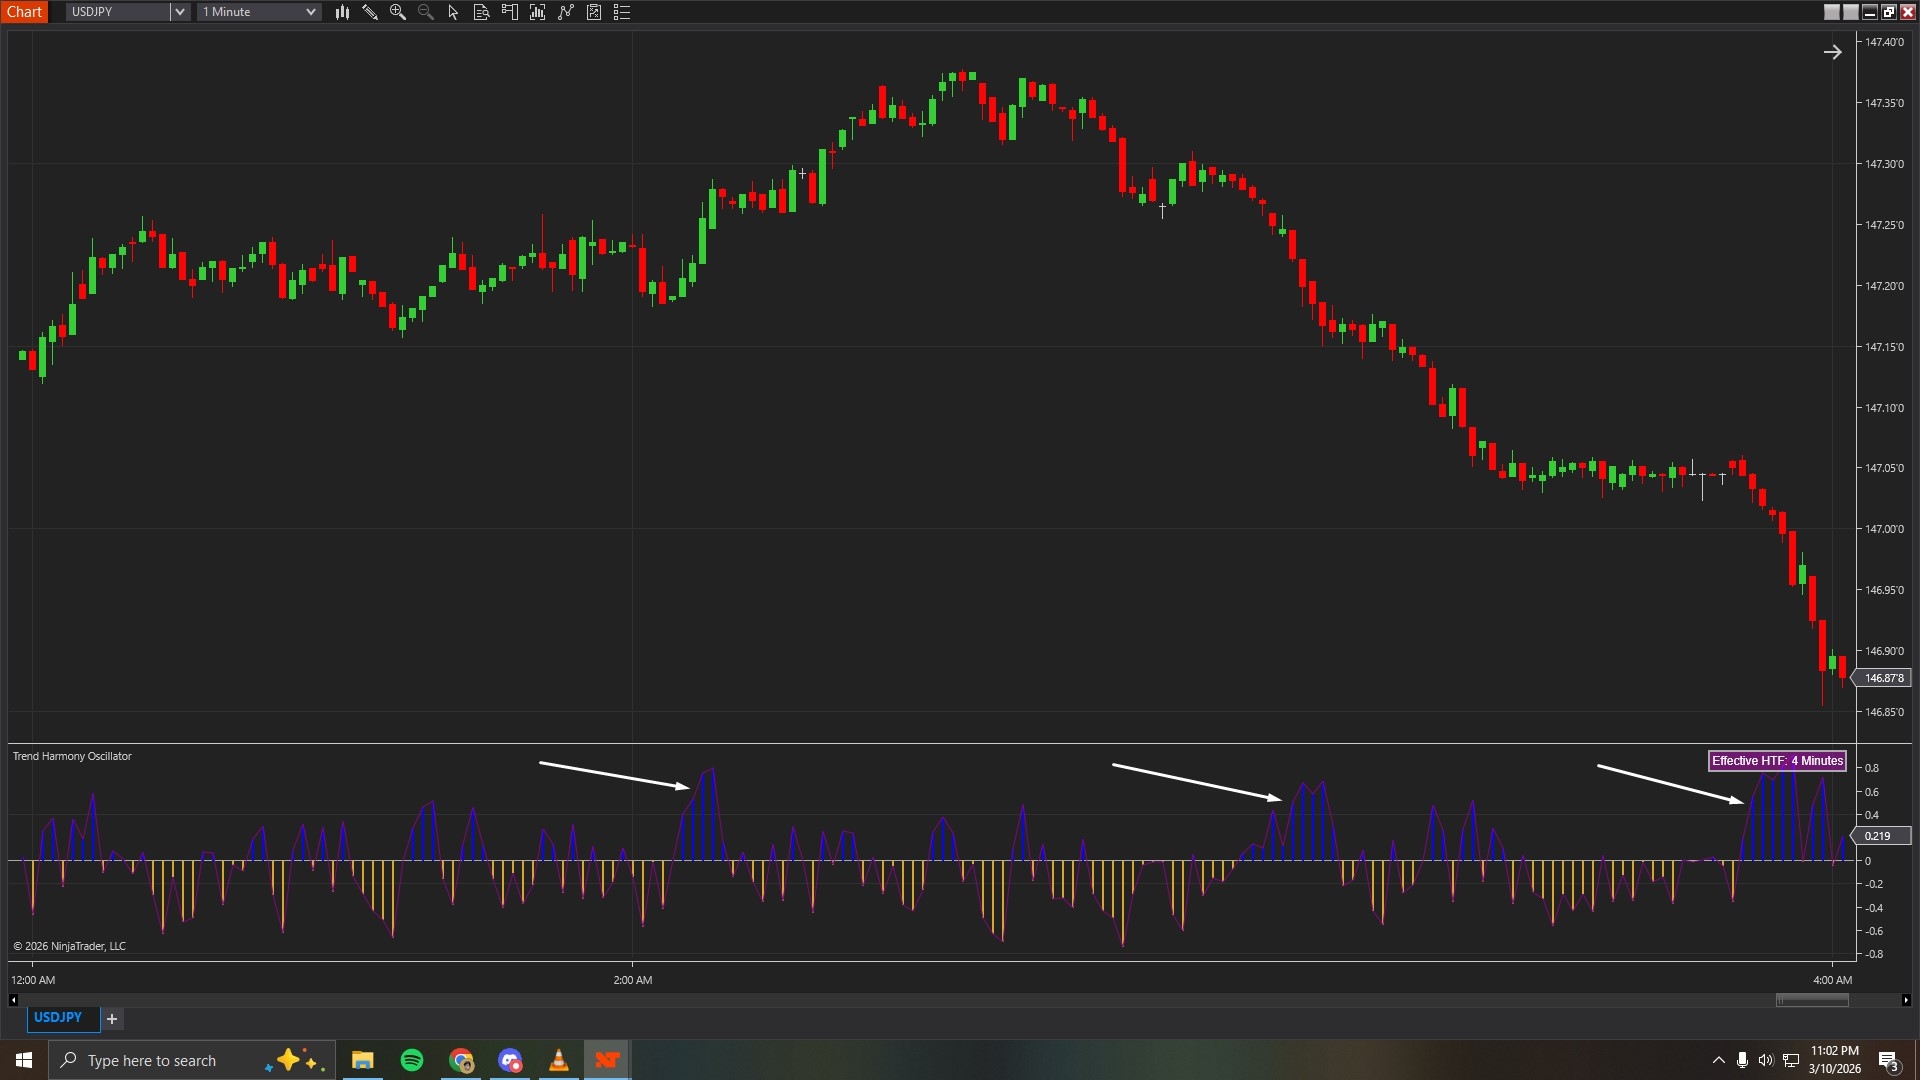Open the Data Series settings icon
The width and height of the screenshot is (1920, 1080).
pos(481,12)
